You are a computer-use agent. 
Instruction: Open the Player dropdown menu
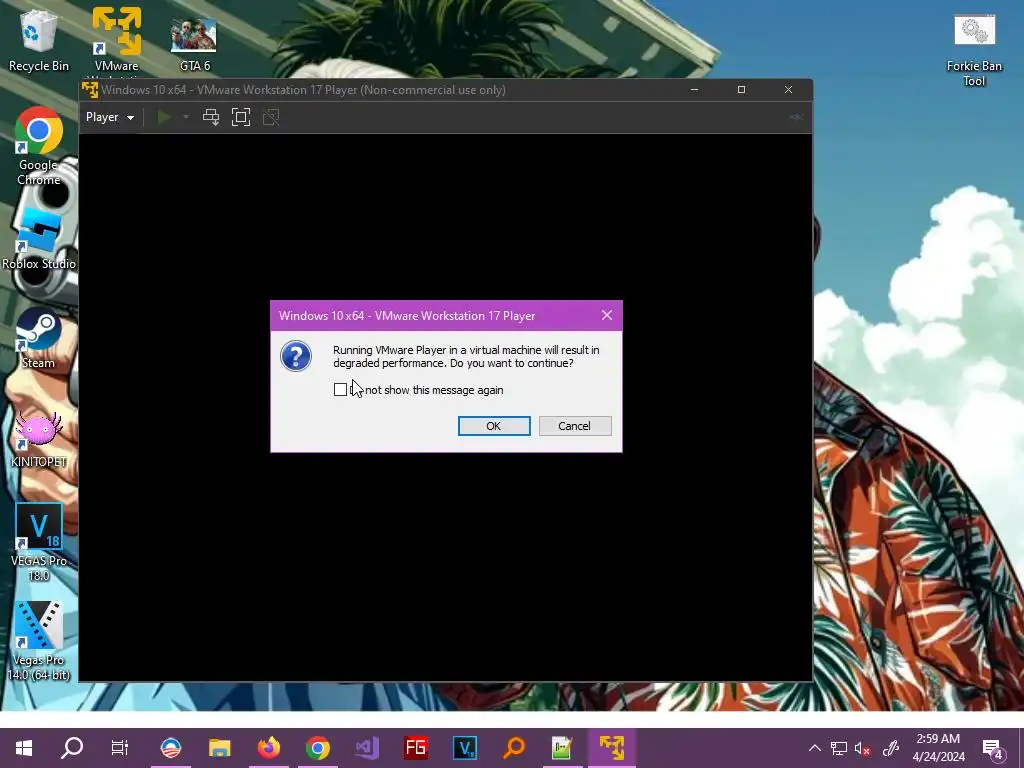pos(110,118)
